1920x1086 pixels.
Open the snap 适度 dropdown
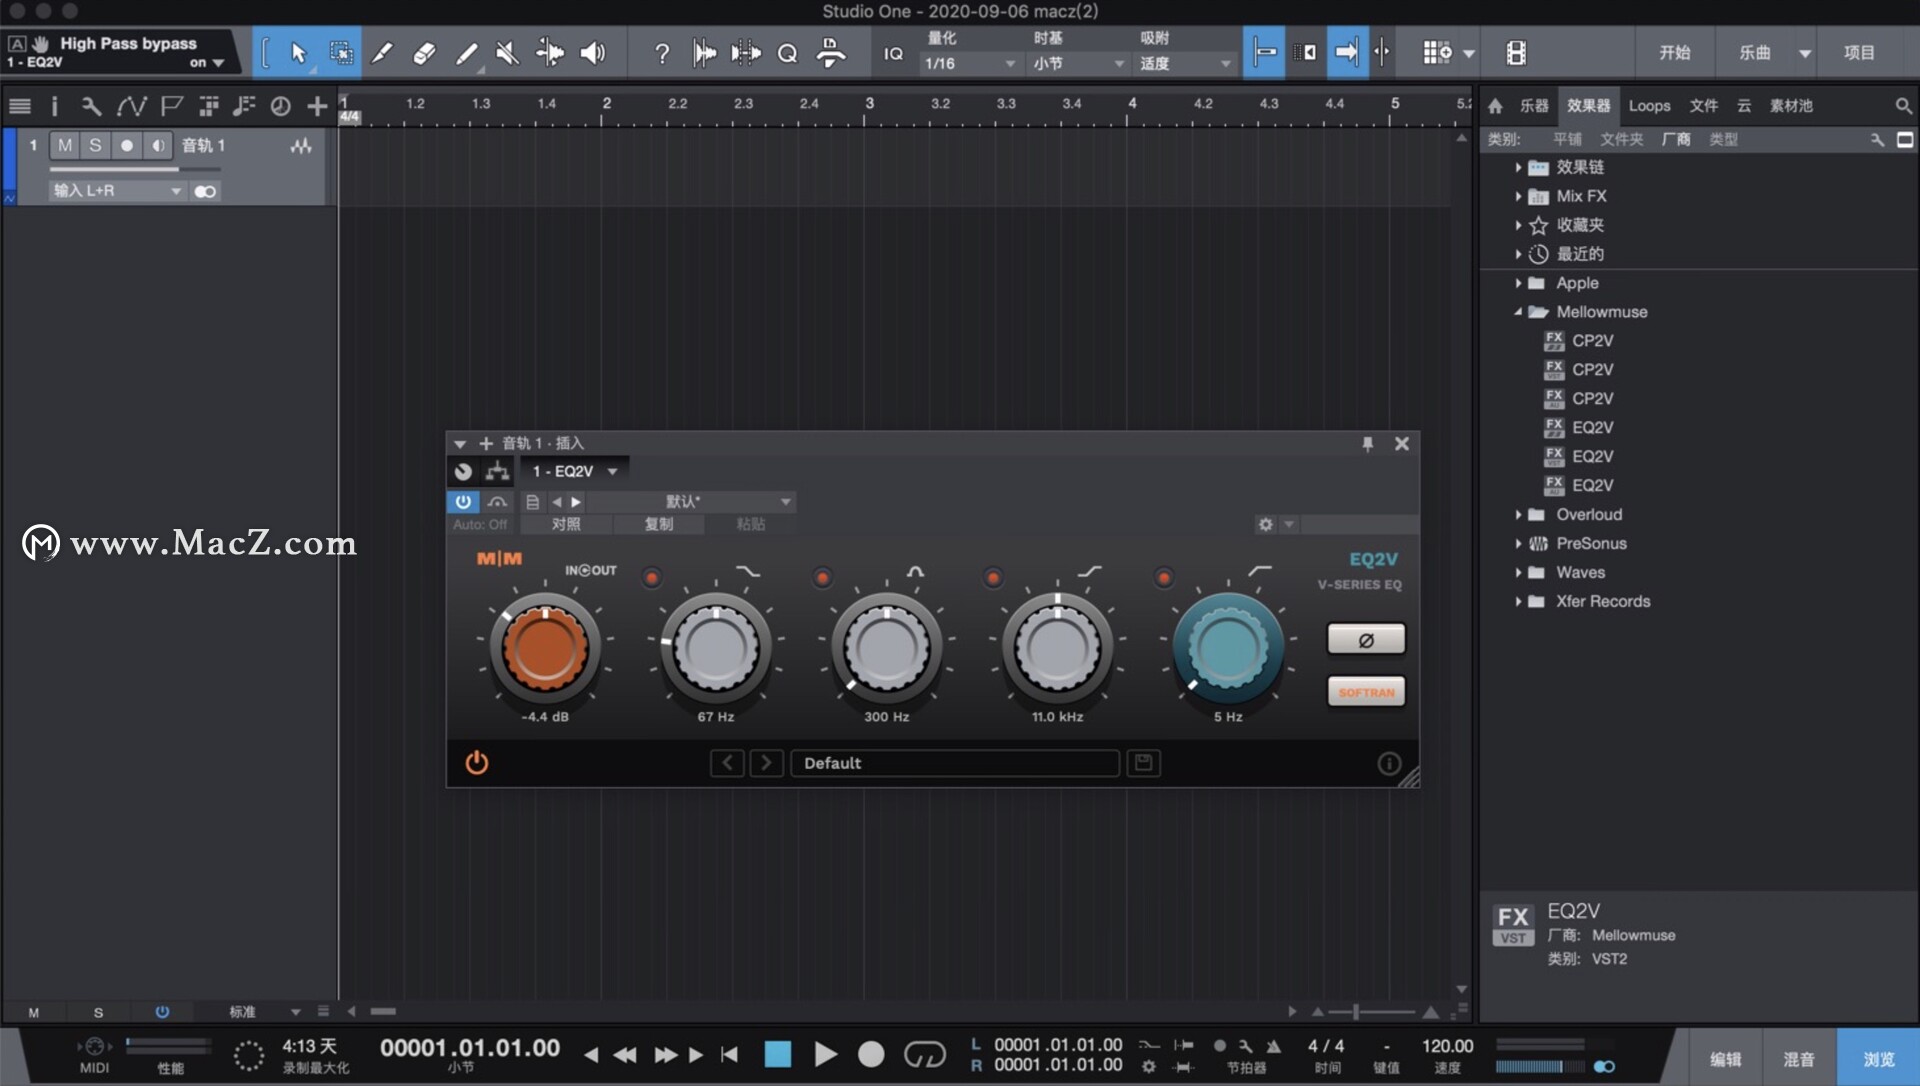click(x=1185, y=63)
